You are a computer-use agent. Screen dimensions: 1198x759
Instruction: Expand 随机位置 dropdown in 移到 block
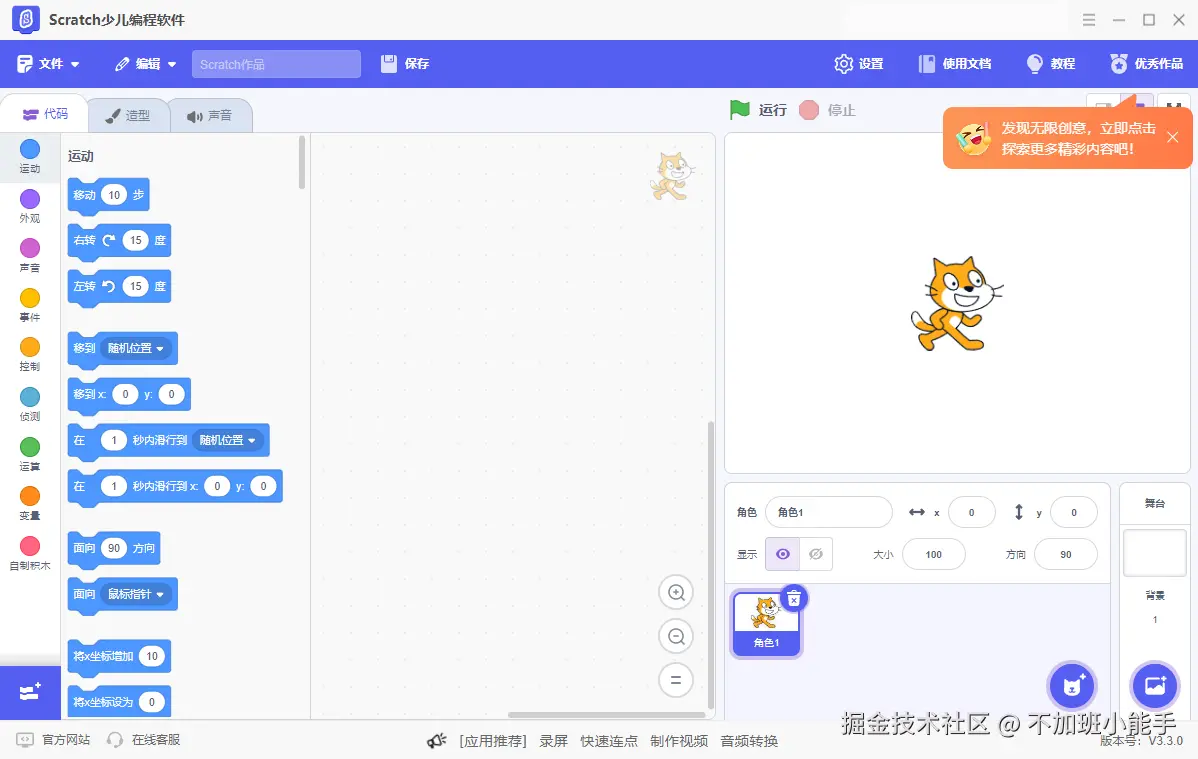coord(135,349)
